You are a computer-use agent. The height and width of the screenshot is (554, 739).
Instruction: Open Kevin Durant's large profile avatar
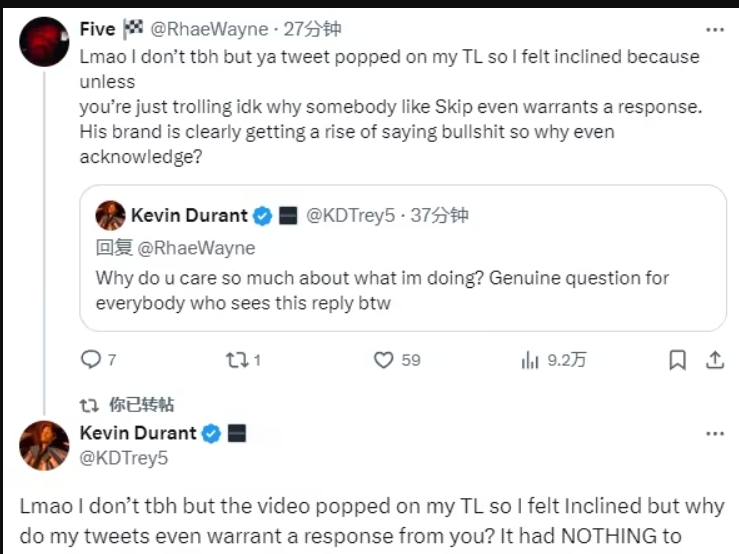pyautogui.click(x=44, y=445)
